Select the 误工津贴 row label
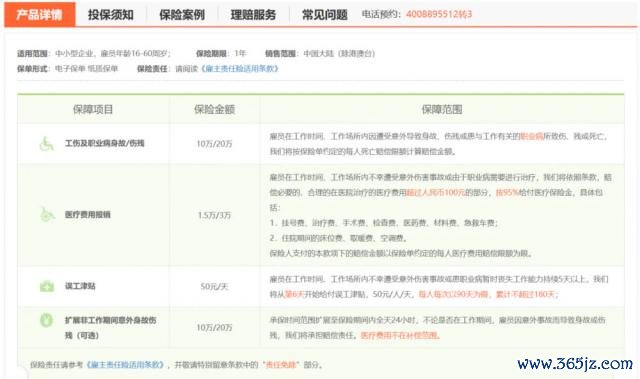Viewport: 640px width, 379px height. click(x=80, y=286)
